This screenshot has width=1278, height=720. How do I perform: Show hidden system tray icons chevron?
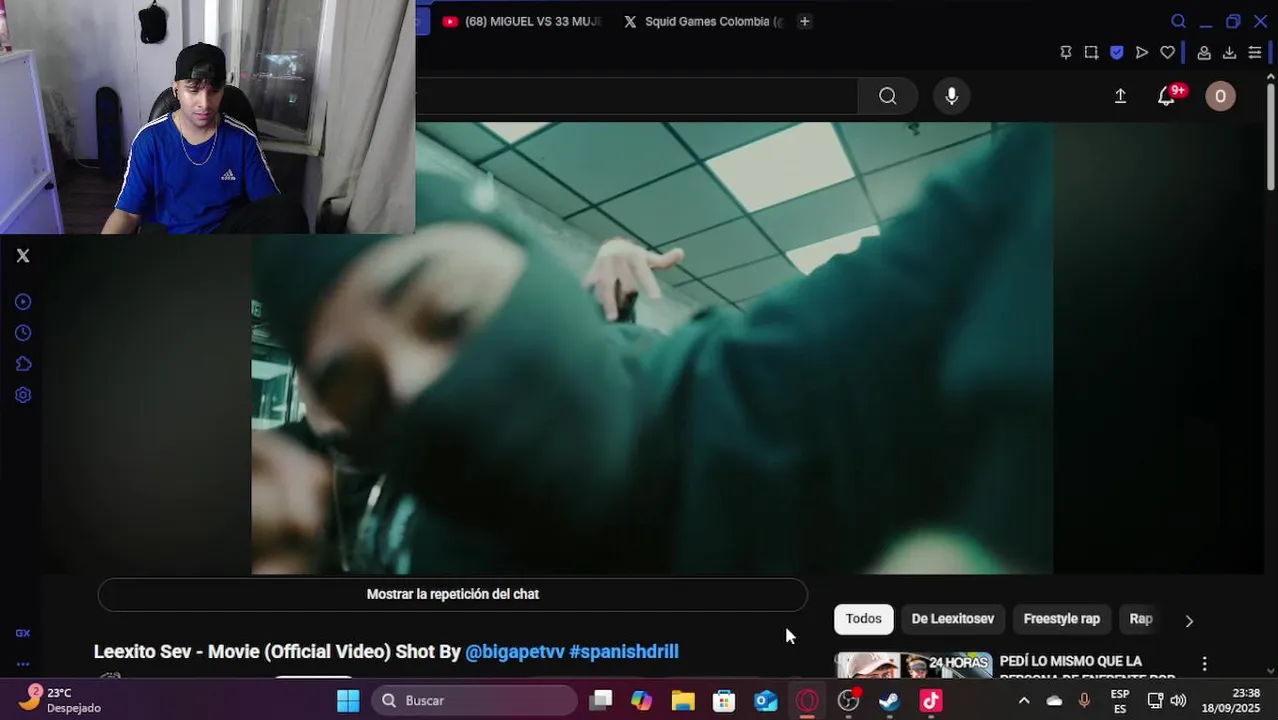point(1023,700)
